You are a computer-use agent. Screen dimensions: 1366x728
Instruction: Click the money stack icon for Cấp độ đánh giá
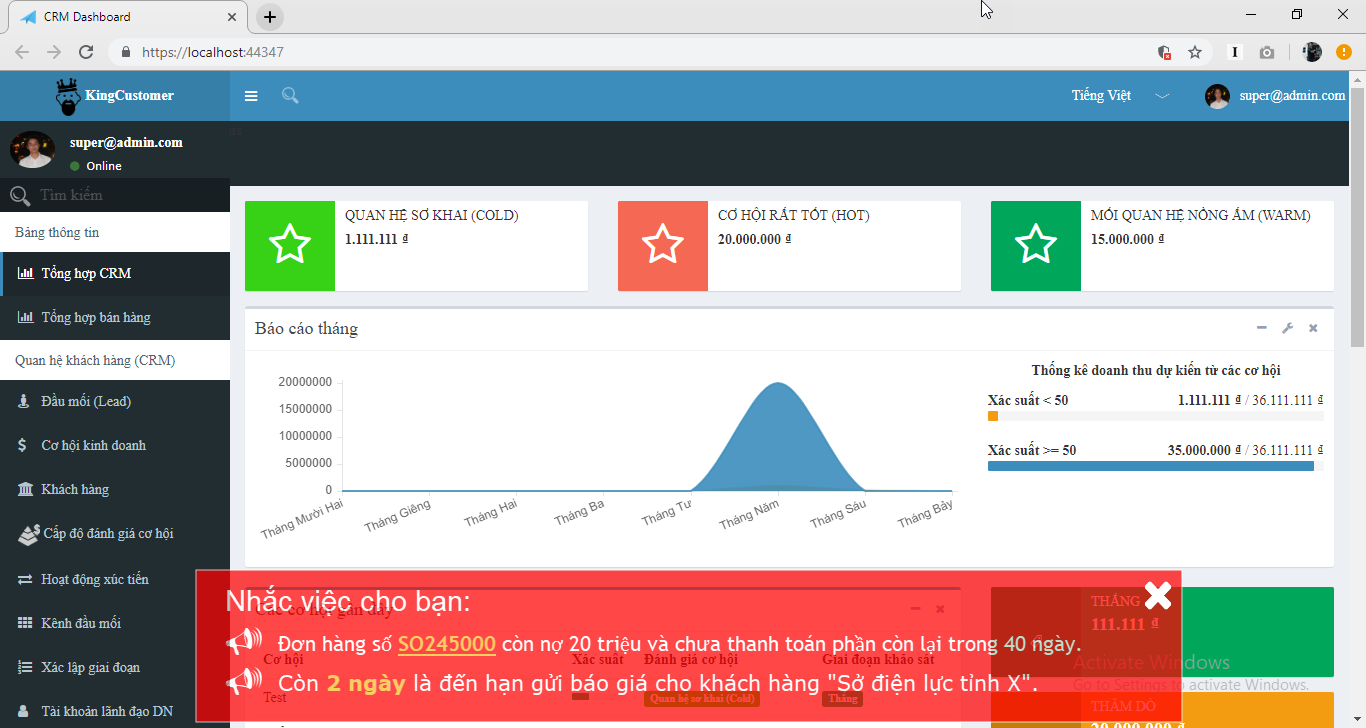coord(28,535)
